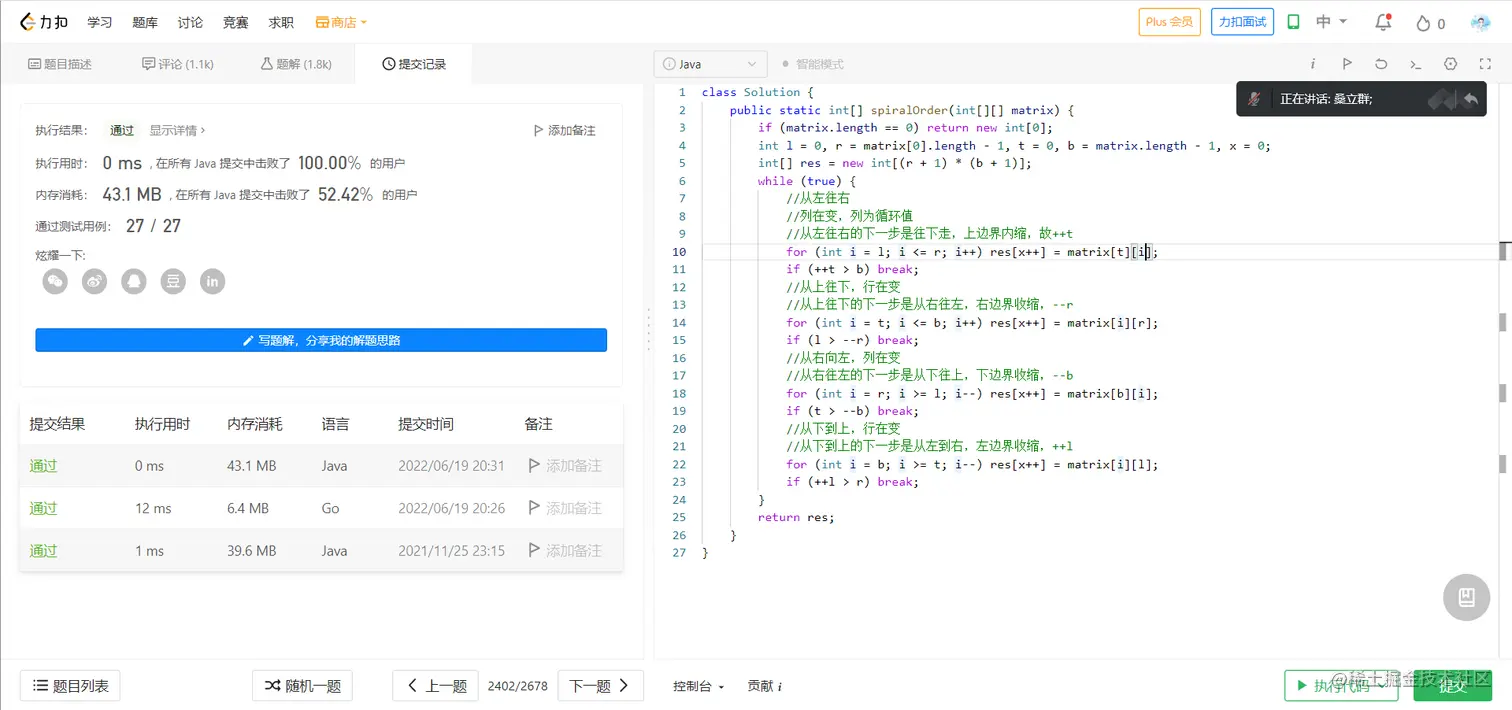The width and height of the screenshot is (1512, 710).
Task: Go to 下一题 next problem
Action: (599, 685)
